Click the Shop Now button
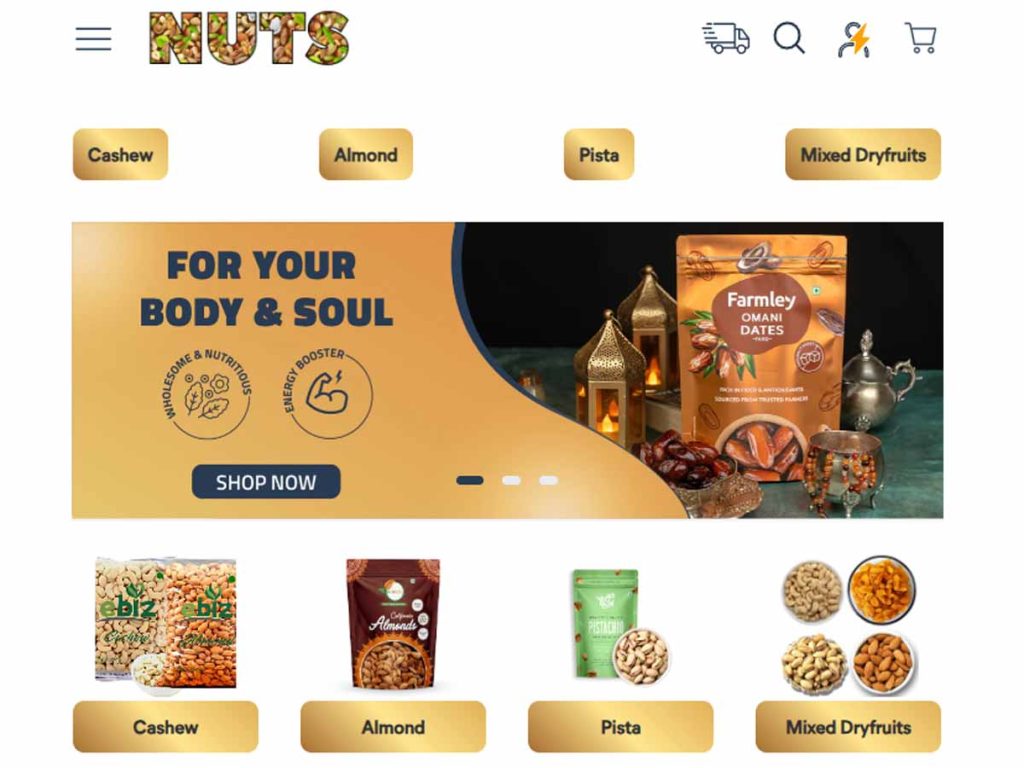 coord(266,482)
